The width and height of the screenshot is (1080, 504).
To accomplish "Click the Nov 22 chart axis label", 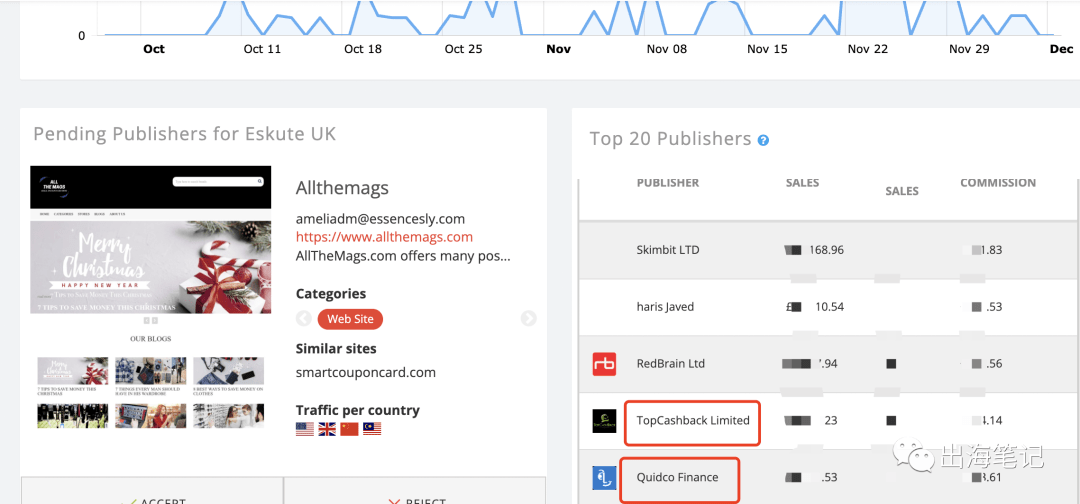I will [868, 49].
